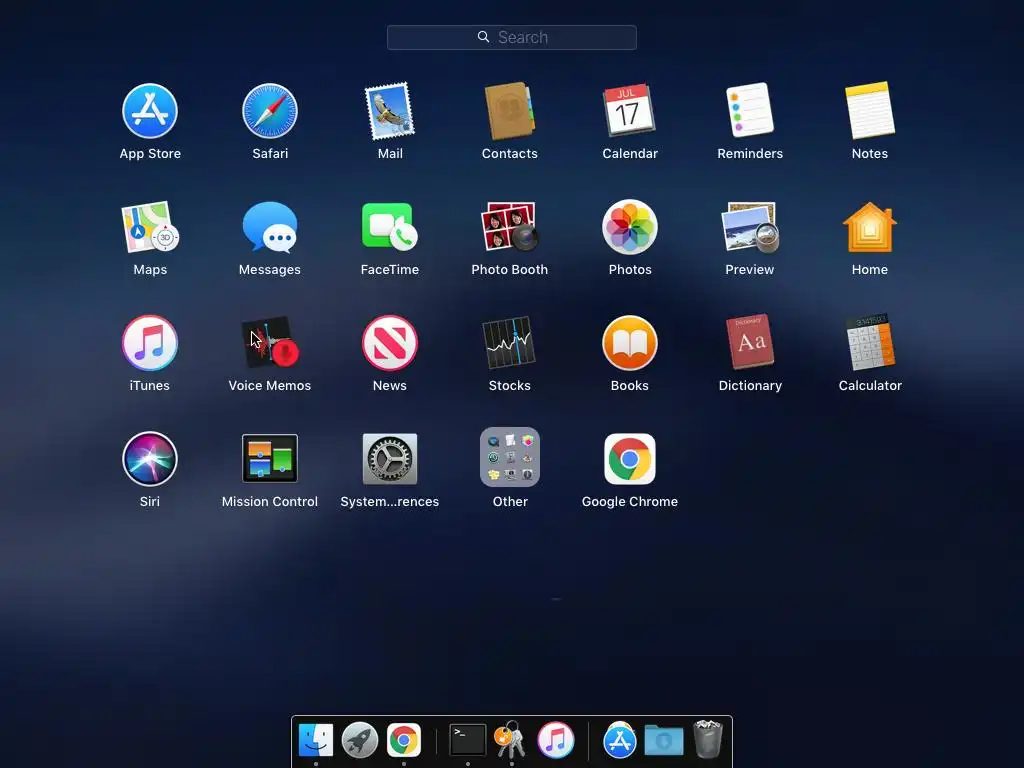Open the Contacts app
The height and width of the screenshot is (768, 1024).
509,111
